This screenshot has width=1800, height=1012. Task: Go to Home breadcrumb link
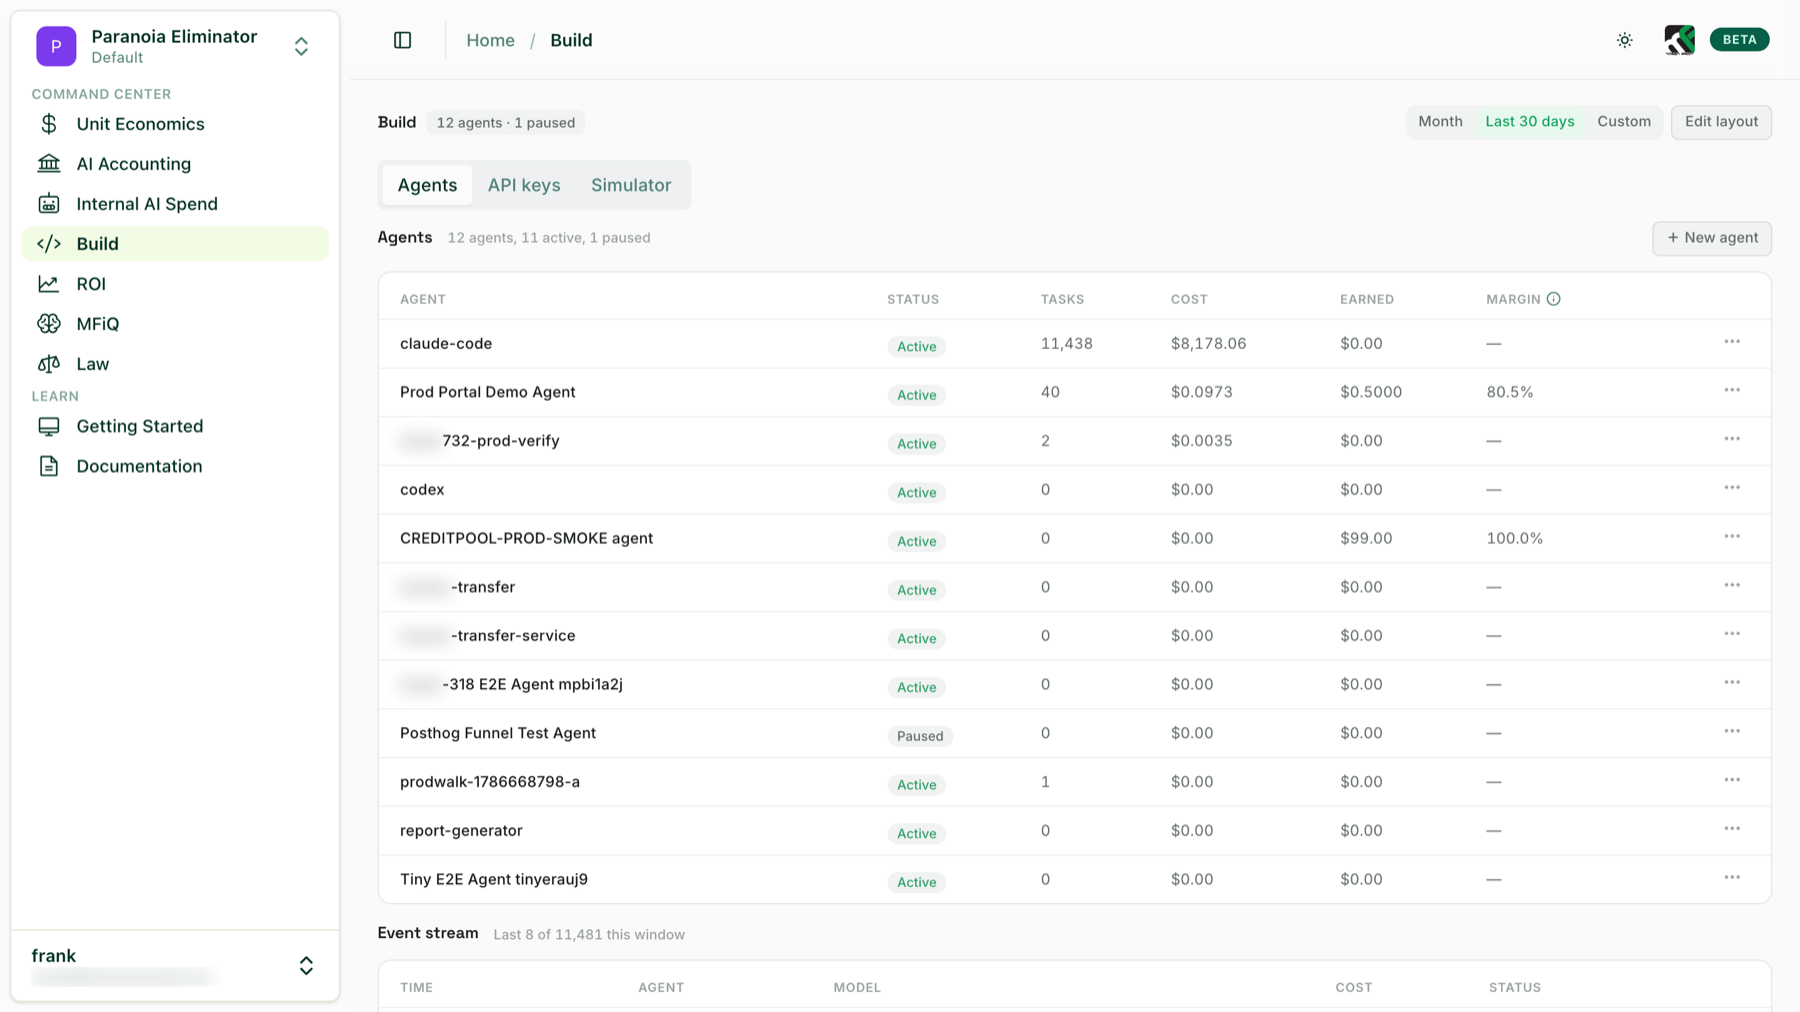pyautogui.click(x=490, y=40)
